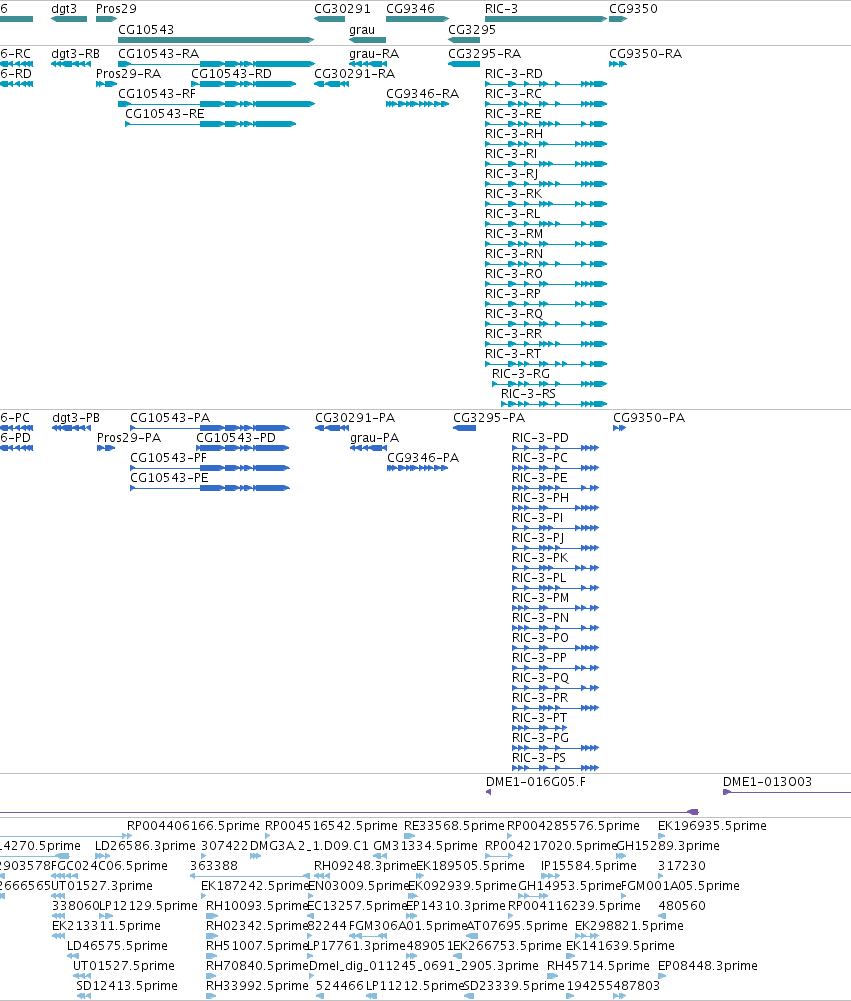Open protein RIC-3-PE
Viewport: 851px width, 1001px height.
click(555, 488)
